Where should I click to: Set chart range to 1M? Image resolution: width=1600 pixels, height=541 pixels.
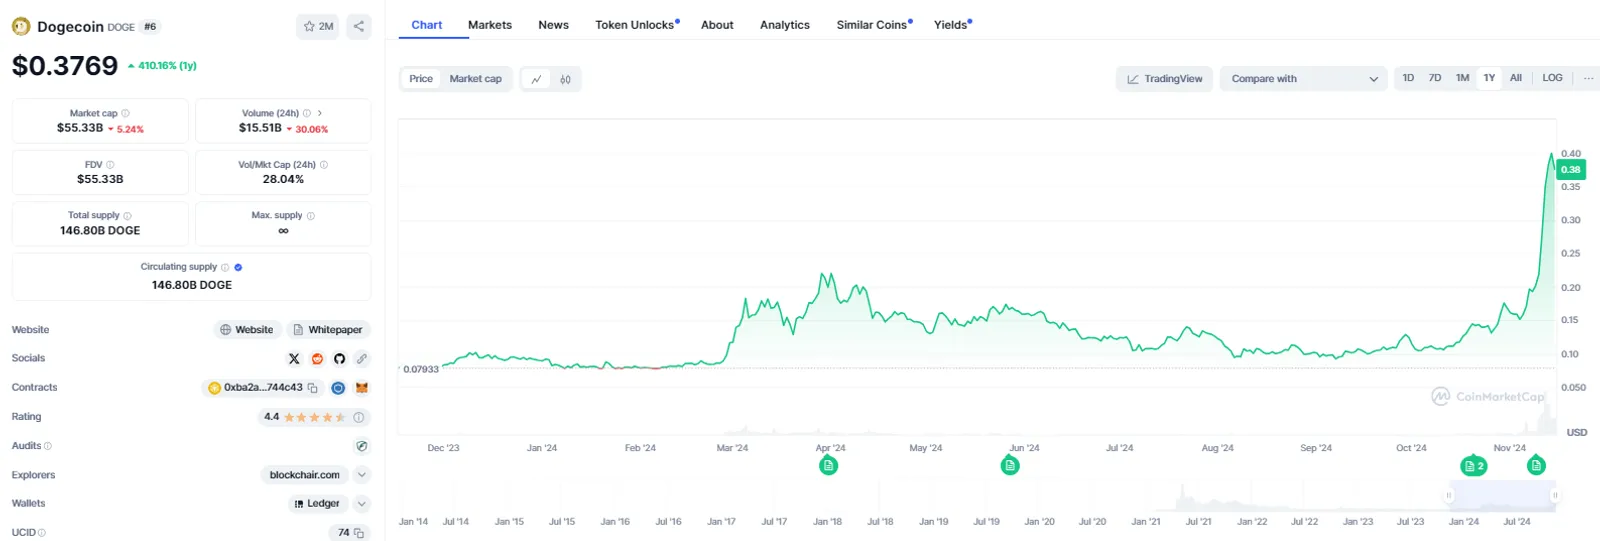pyautogui.click(x=1462, y=78)
